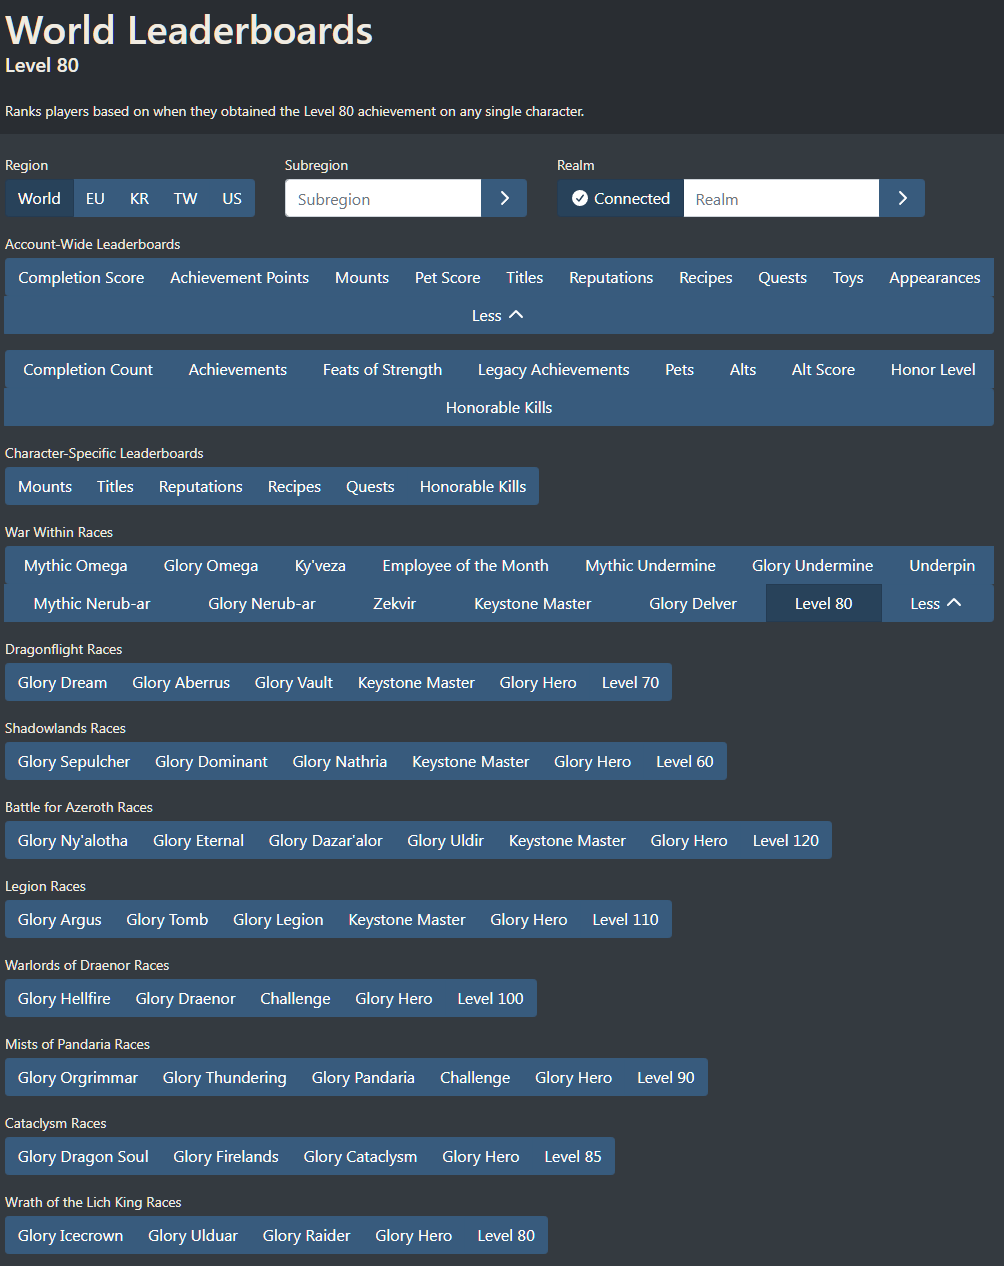This screenshot has height=1266, width=1004.
Task: Open Toys leaderboard
Action: [848, 277]
